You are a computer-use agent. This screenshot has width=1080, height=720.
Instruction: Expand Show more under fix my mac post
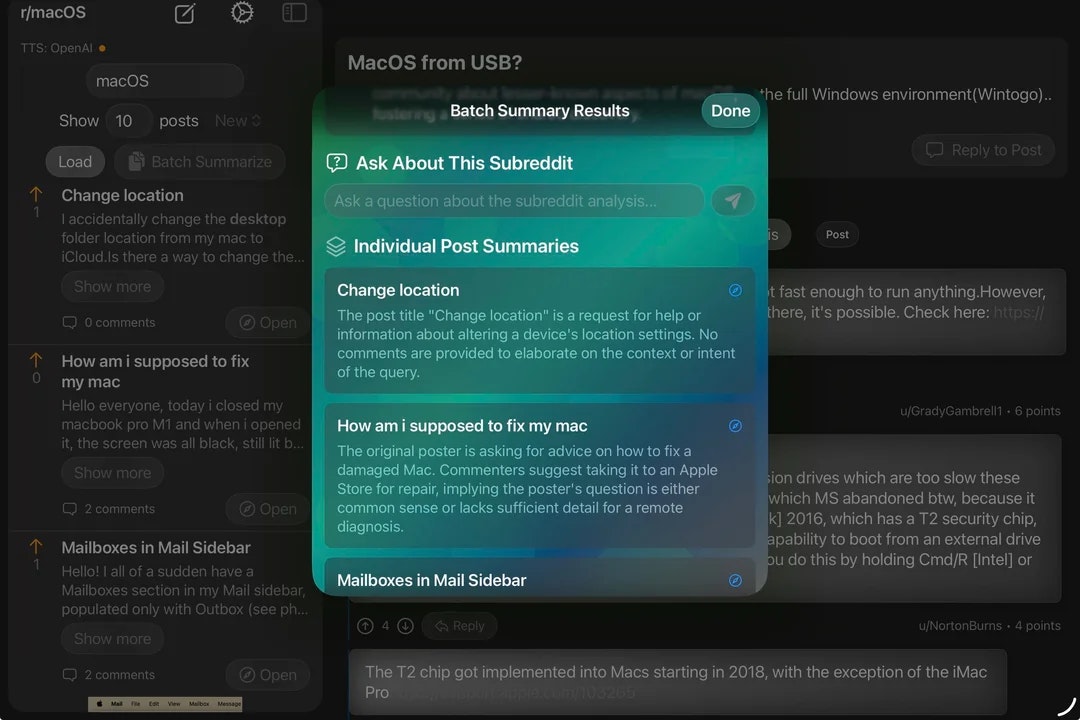pos(112,473)
